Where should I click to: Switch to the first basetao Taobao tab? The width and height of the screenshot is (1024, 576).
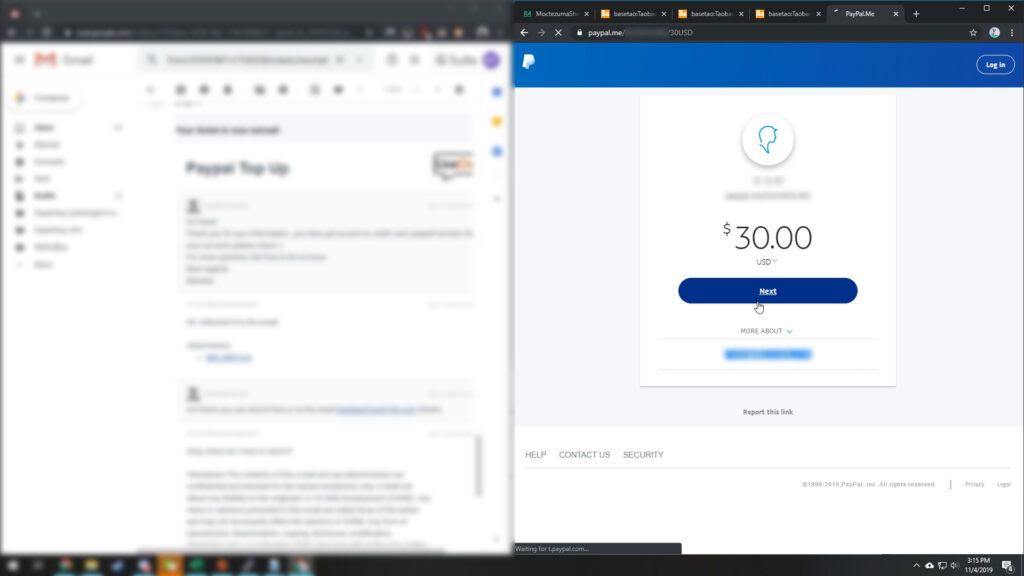(633, 14)
